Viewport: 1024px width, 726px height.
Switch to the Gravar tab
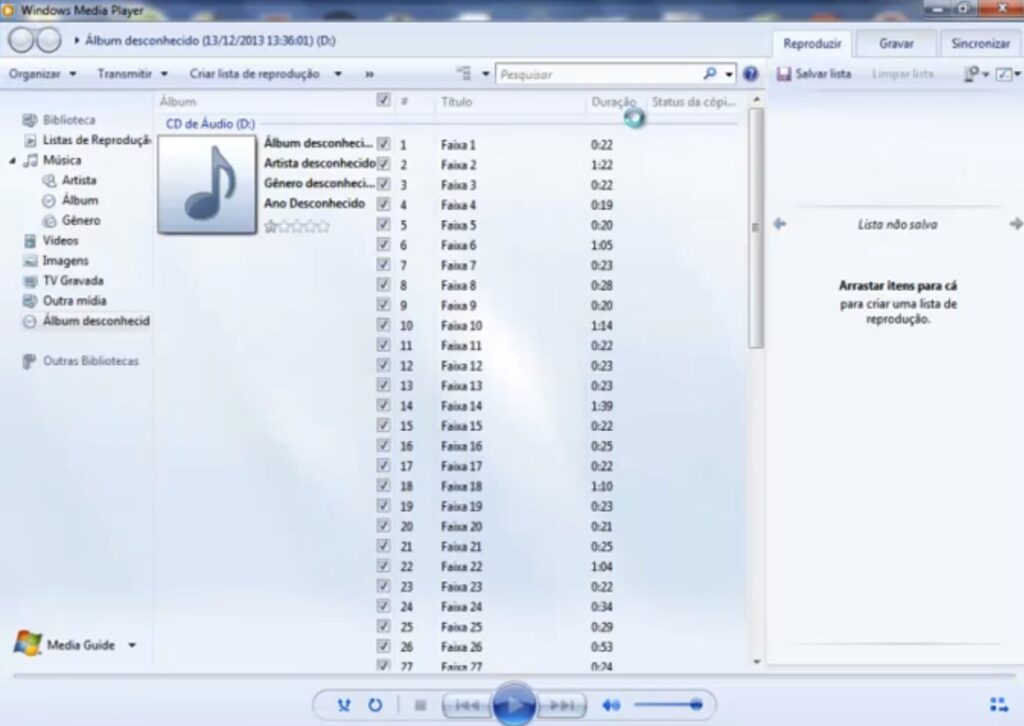coord(896,44)
